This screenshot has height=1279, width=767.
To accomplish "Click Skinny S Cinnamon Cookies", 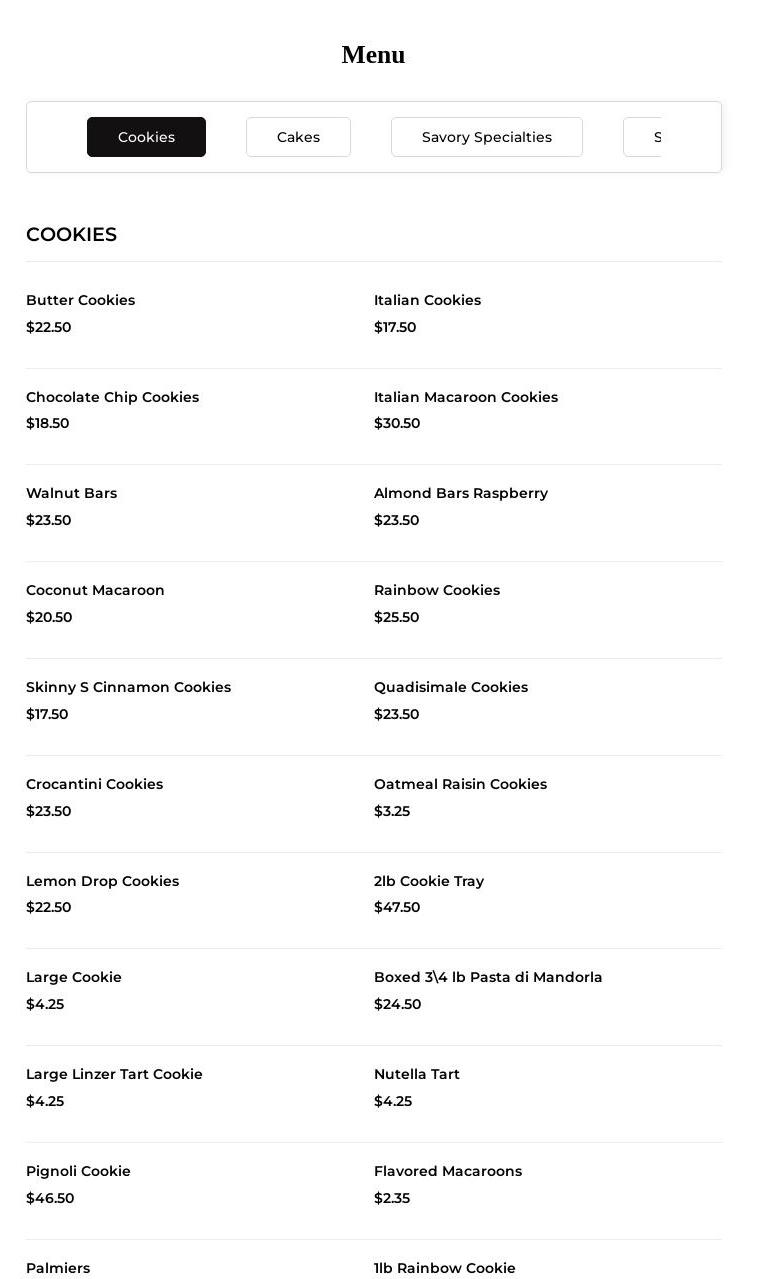I will [128, 687].
